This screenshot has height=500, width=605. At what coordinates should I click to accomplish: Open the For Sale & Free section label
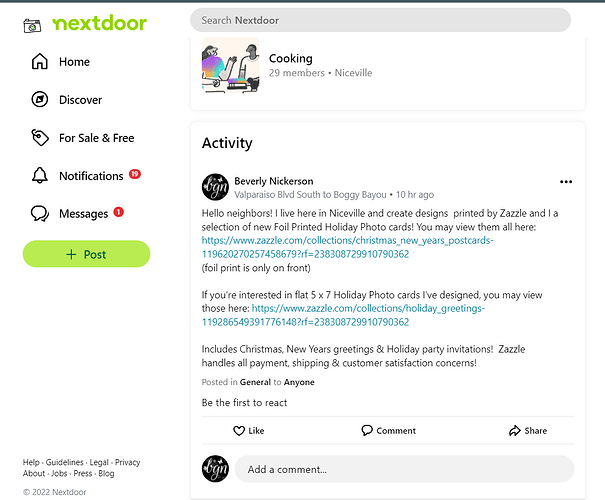[96, 138]
